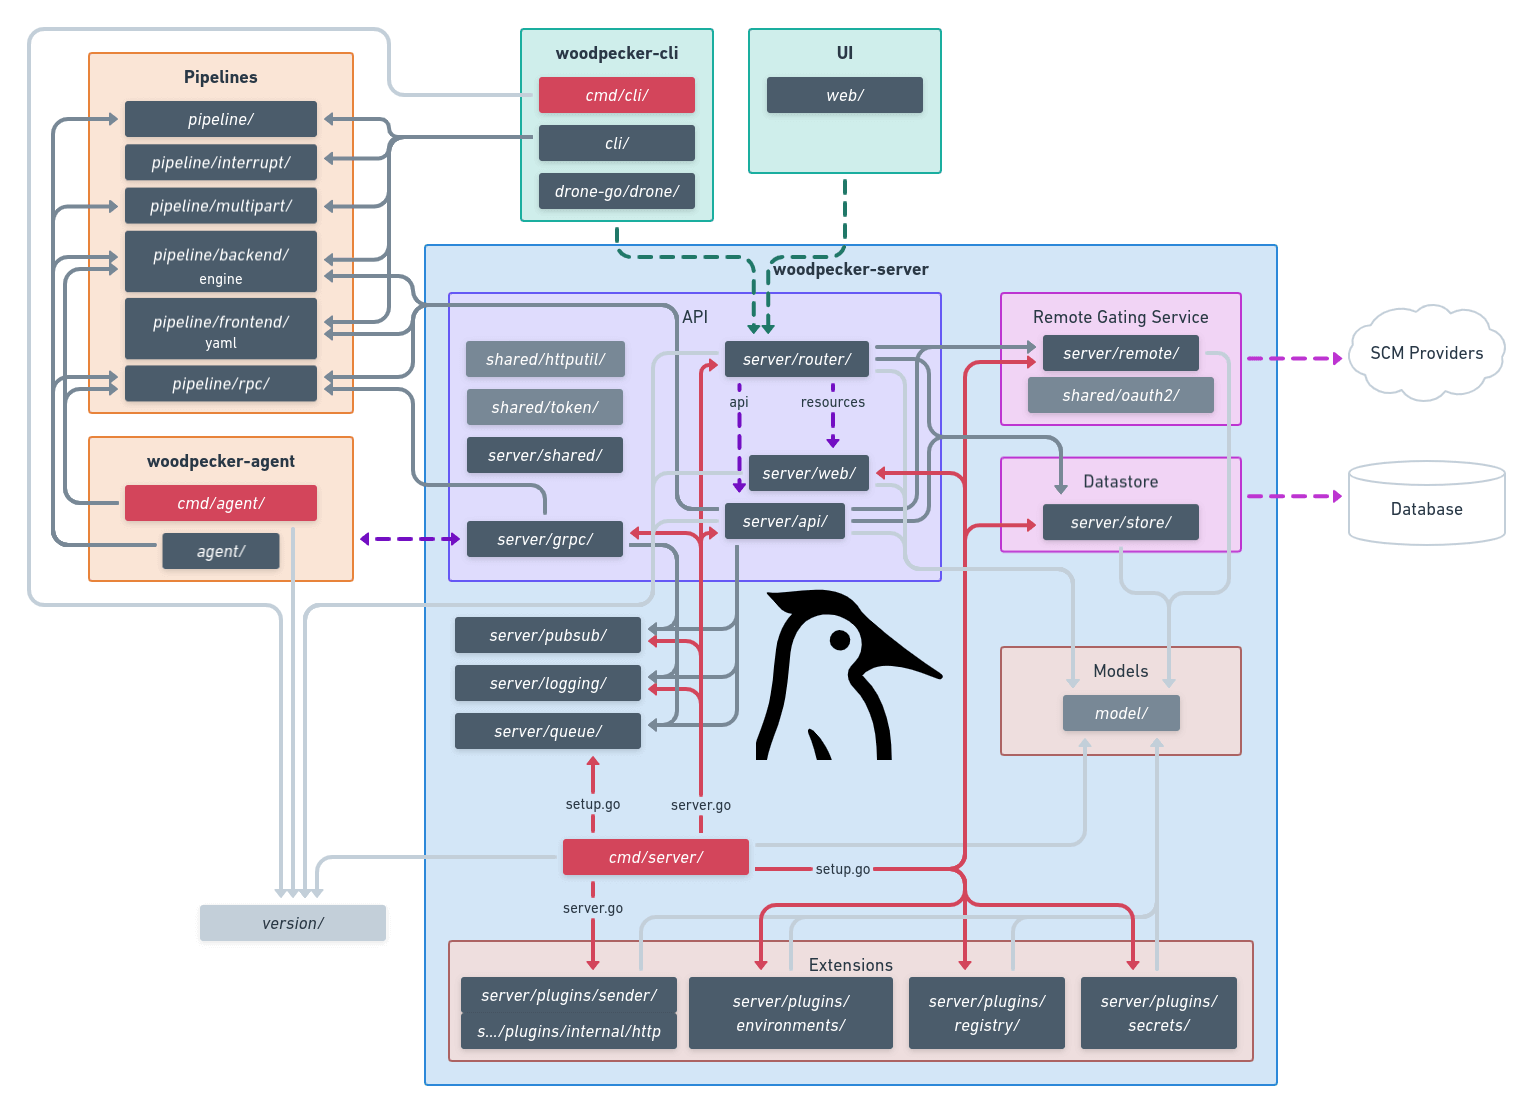
Task: Click the Datastore group title
Action: [1121, 481]
